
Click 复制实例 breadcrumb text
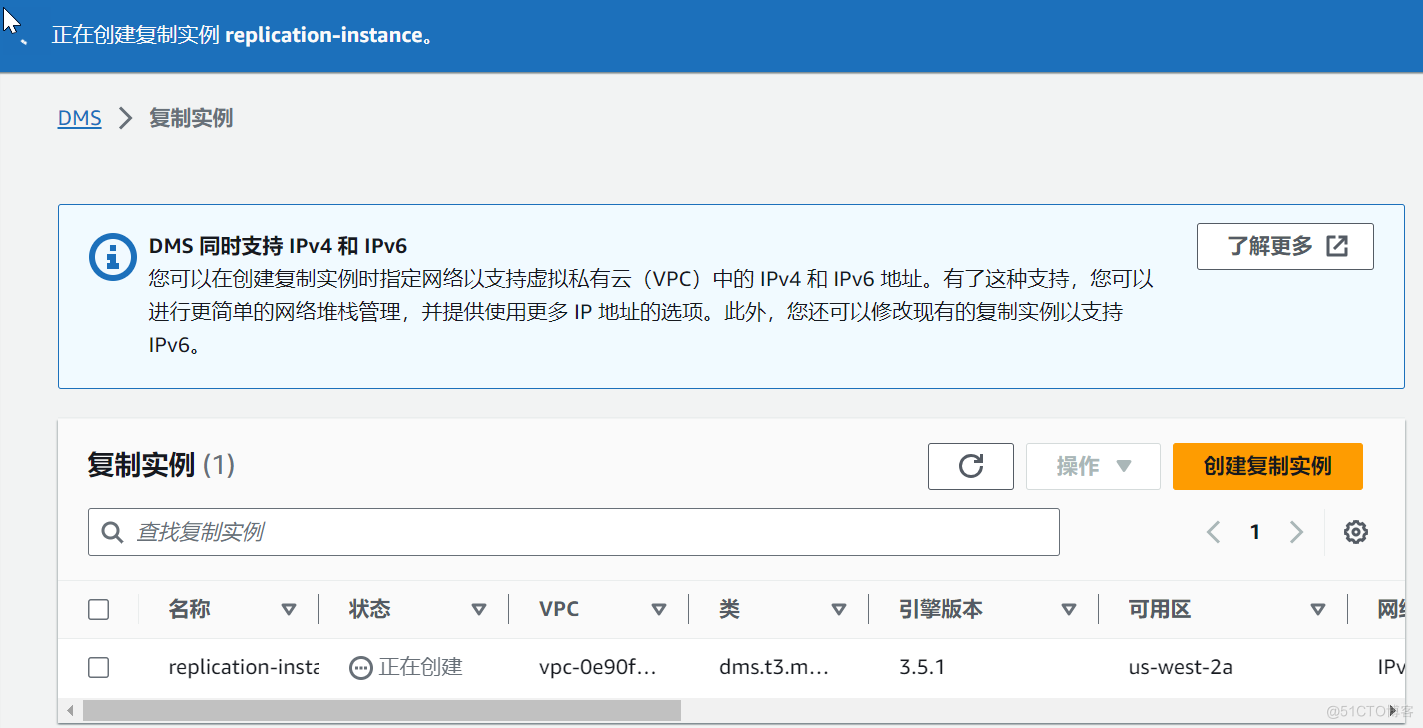(191, 118)
